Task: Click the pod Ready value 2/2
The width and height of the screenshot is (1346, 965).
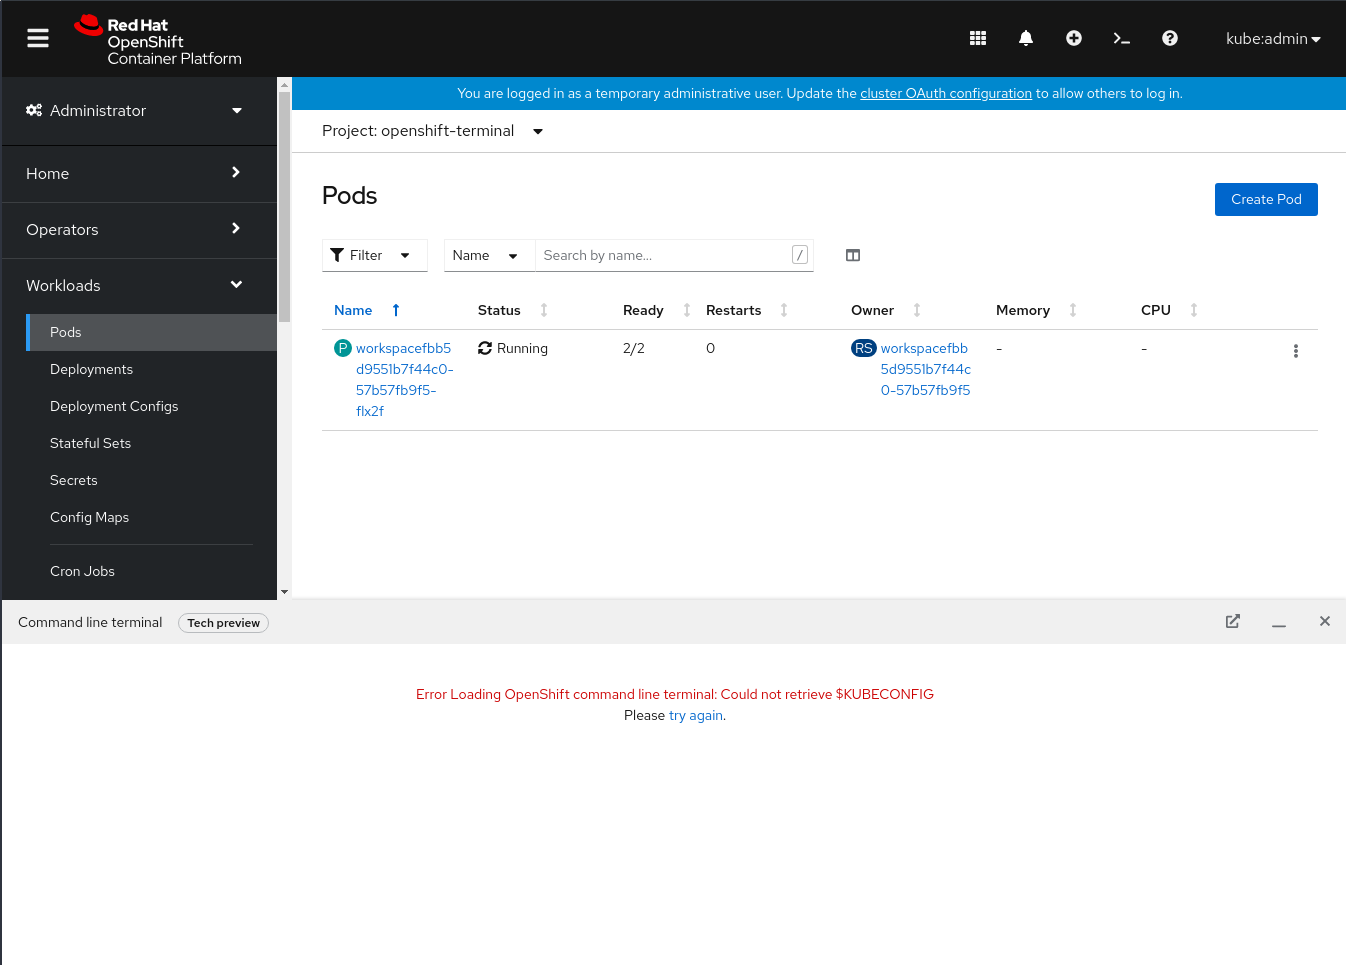Action: coord(634,348)
